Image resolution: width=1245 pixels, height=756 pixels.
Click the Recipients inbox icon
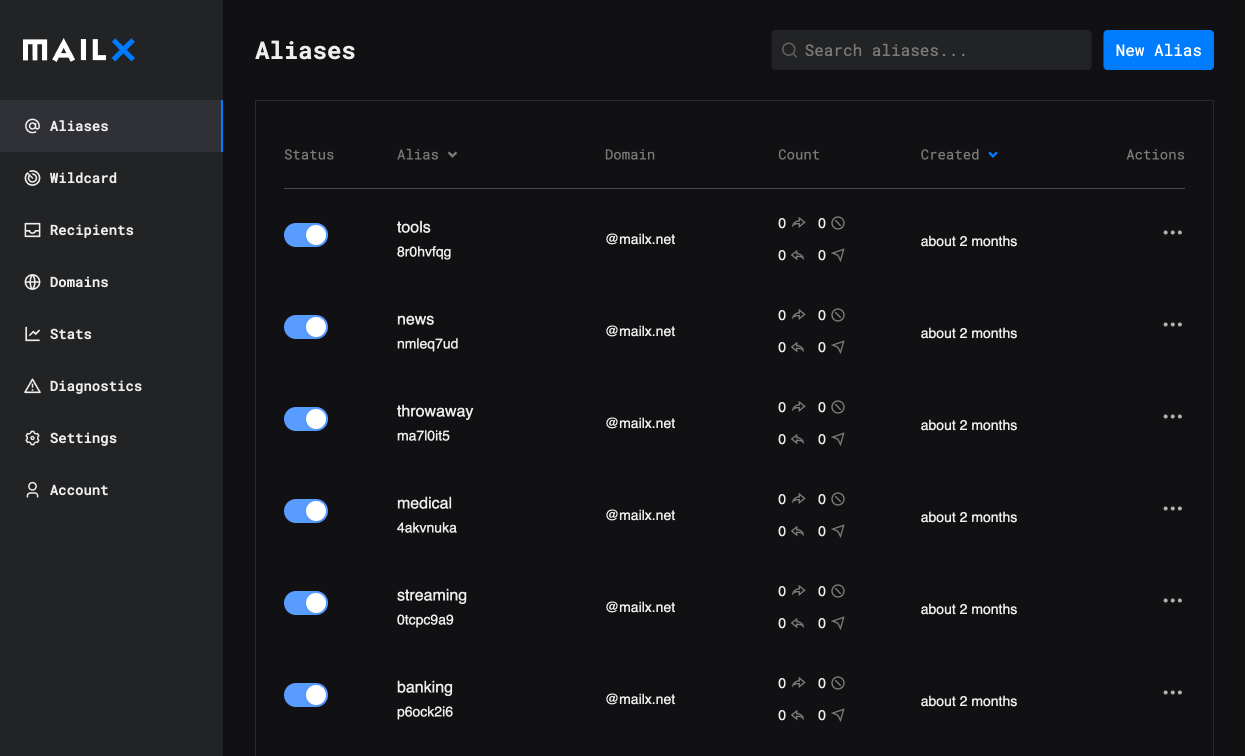point(32,230)
